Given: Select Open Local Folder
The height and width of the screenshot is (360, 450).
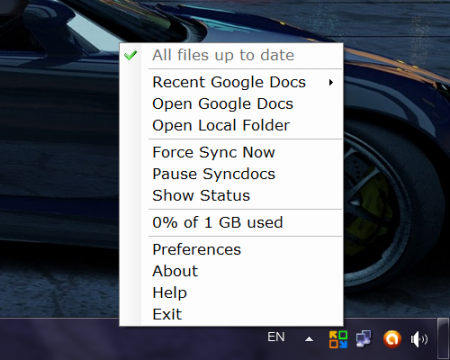Looking at the screenshot, I should pyautogui.click(x=231, y=125).
